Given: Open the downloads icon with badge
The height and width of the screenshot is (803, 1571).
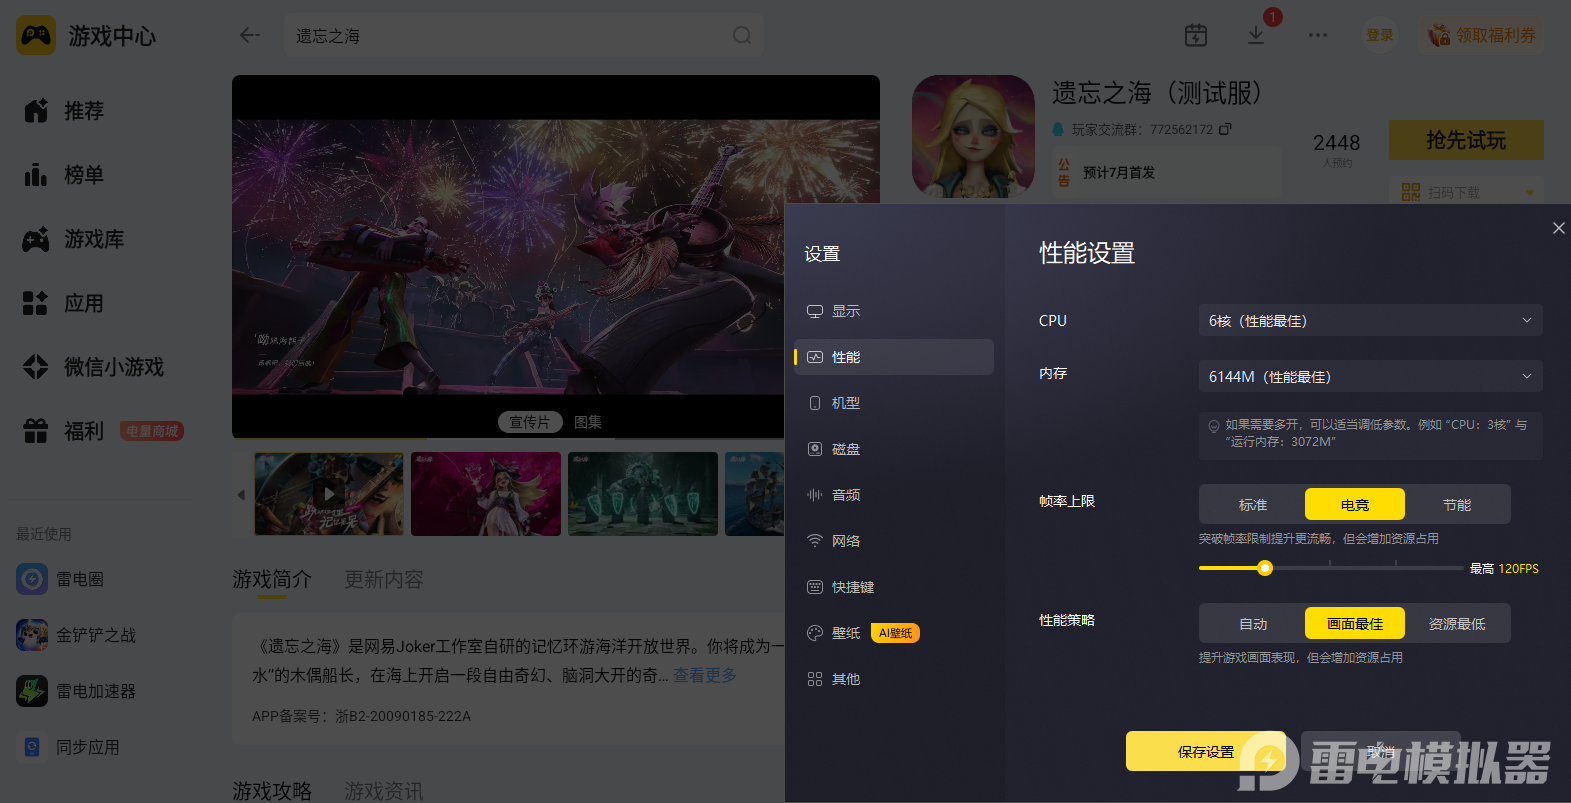Looking at the screenshot, I should [x=1256, y=35].
